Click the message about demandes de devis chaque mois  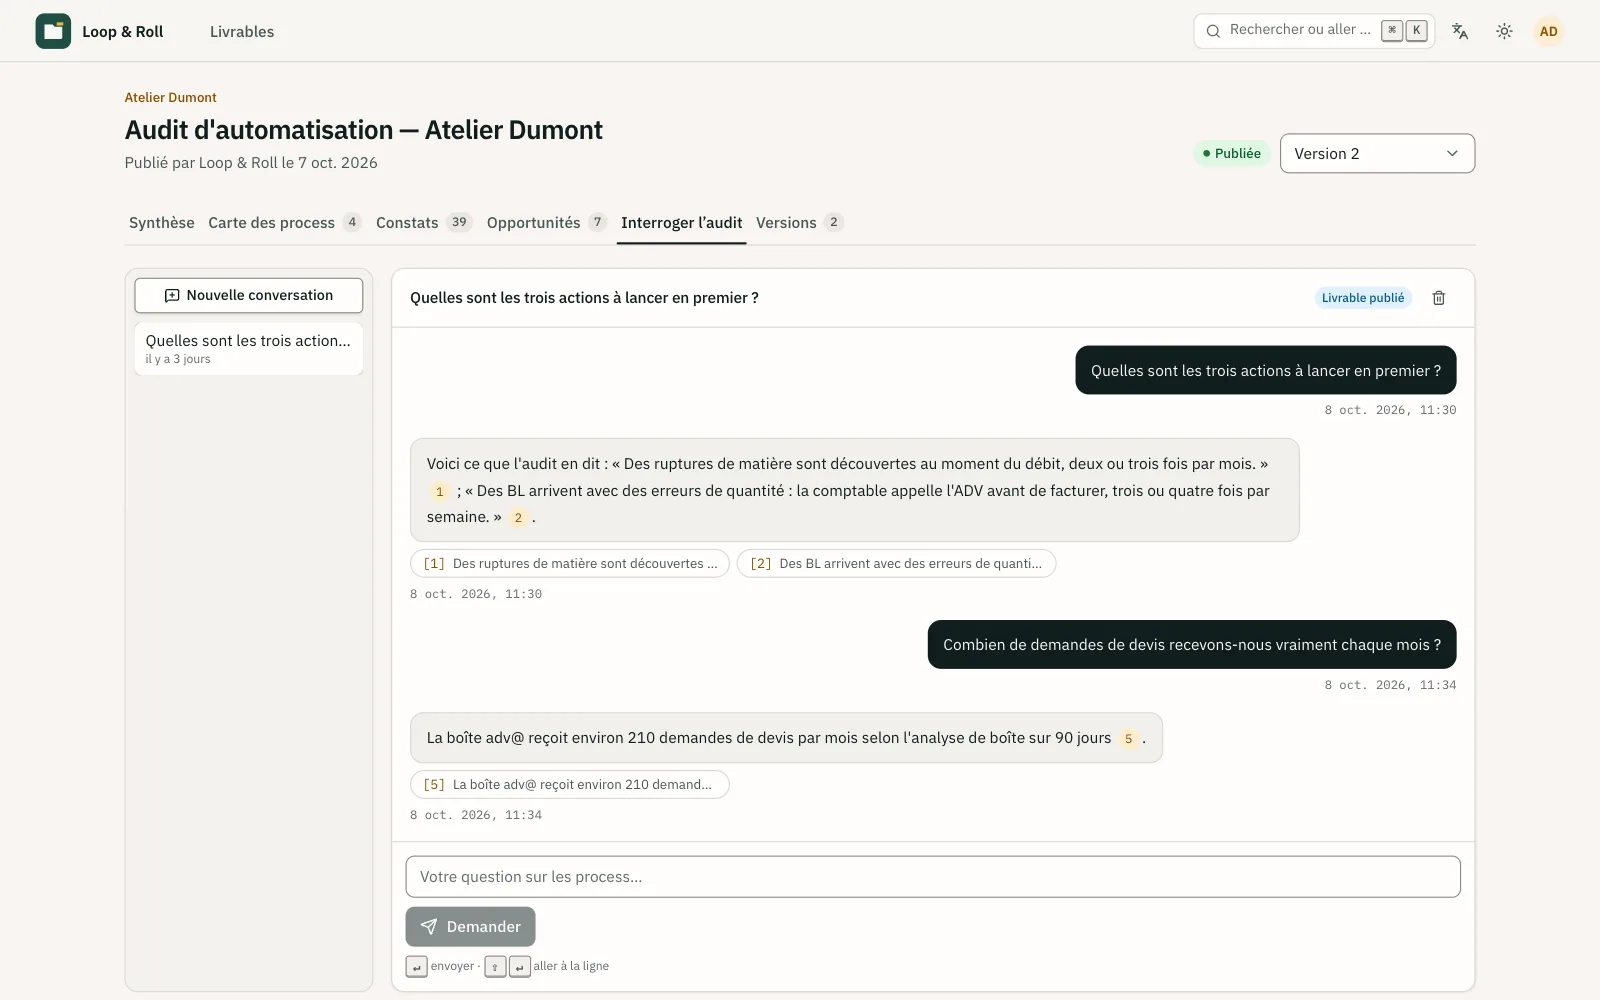tap(1192, 645)
